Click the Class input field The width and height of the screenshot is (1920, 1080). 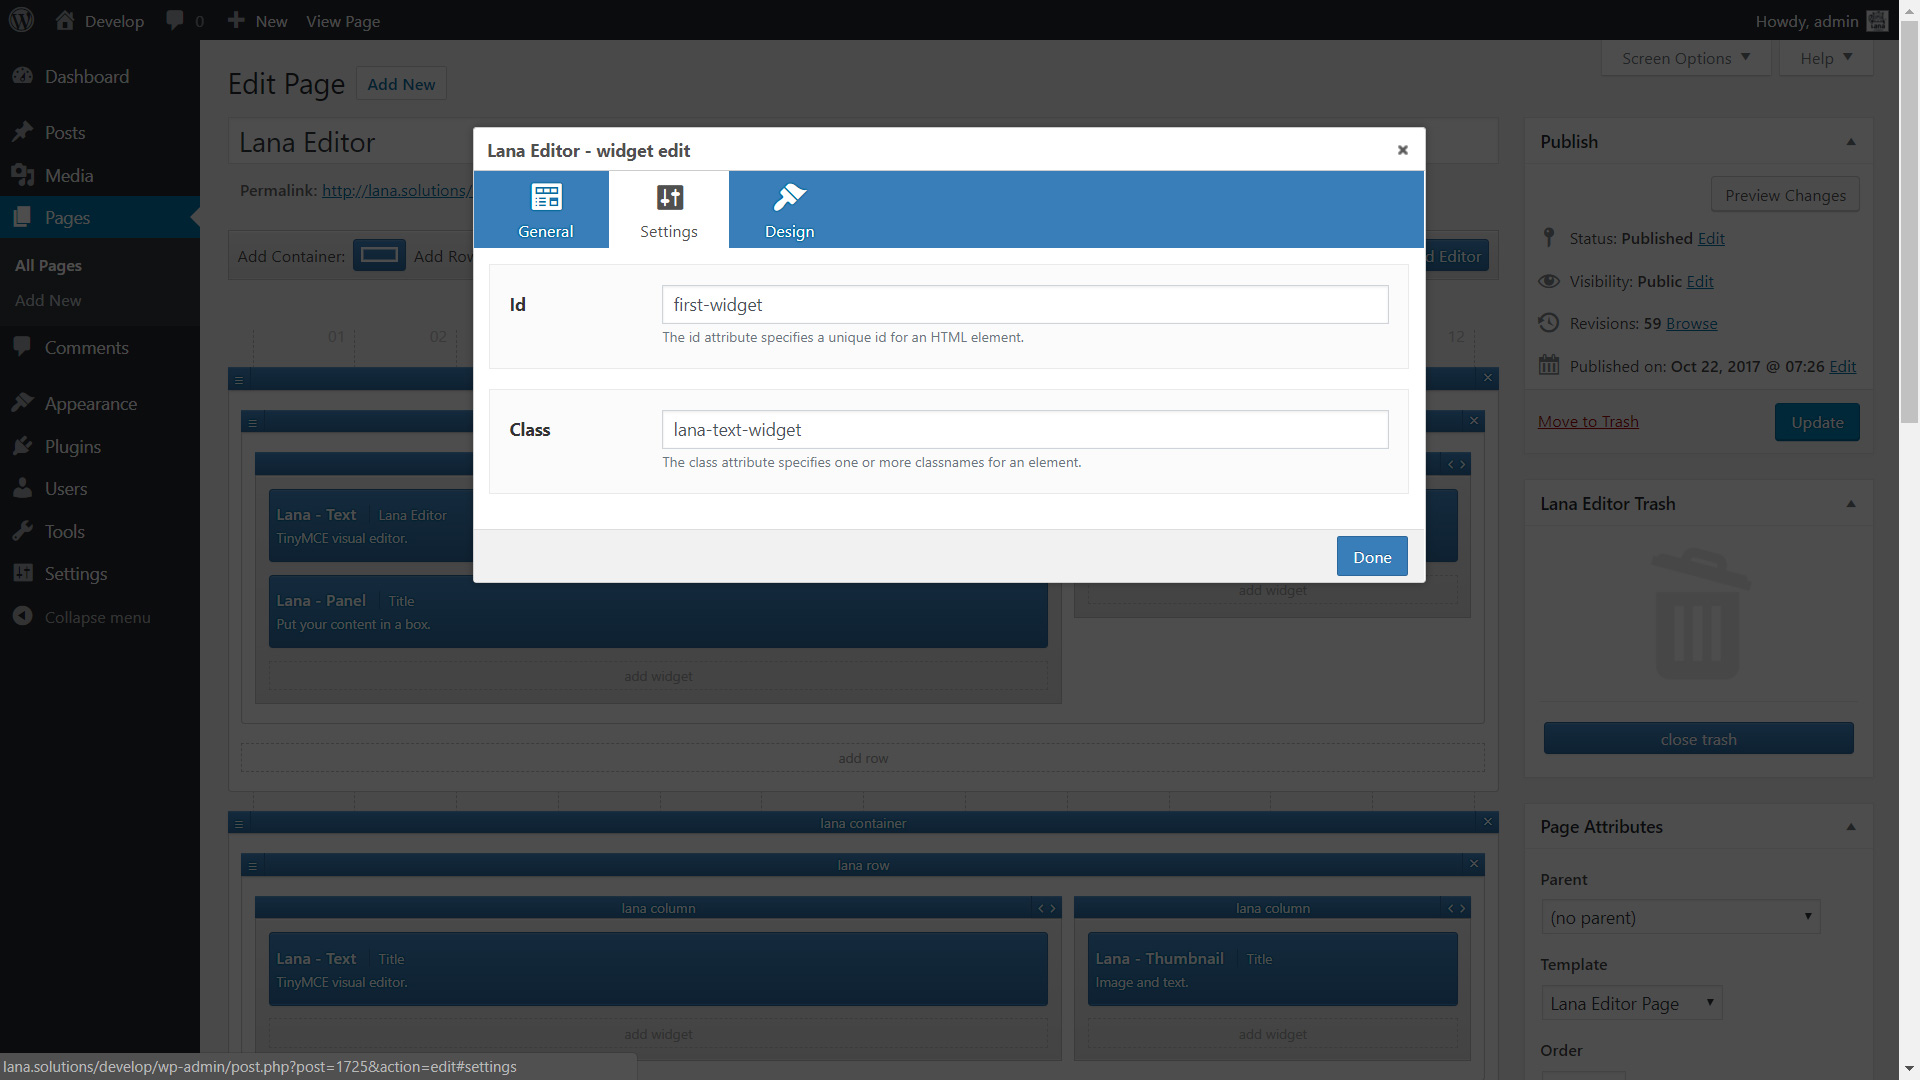click(x=1024, y=430)
